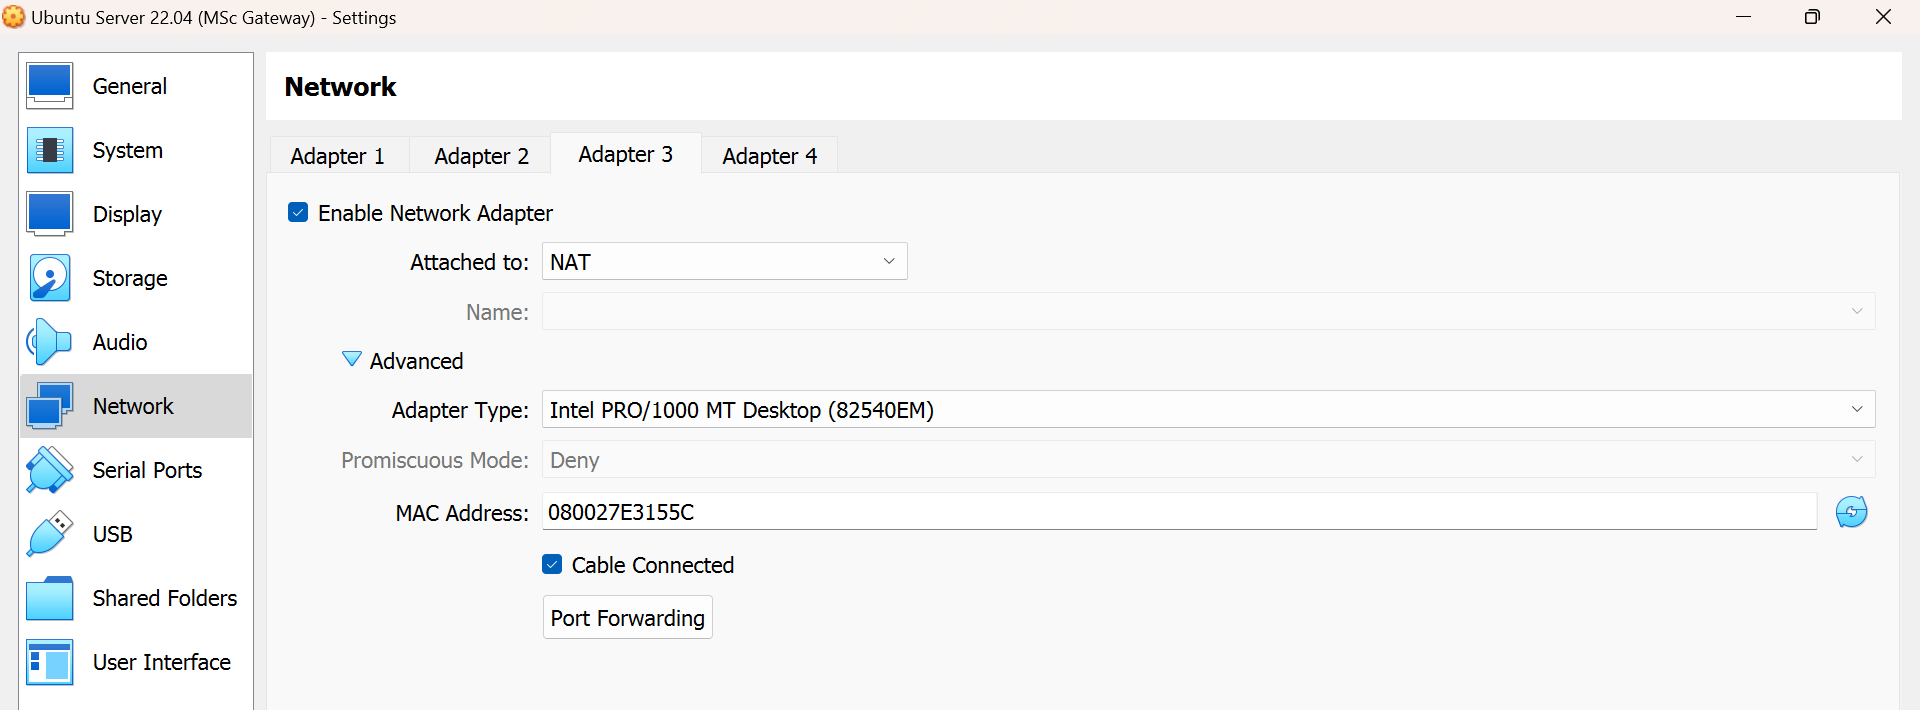Open Shared Folders icon
Screen dimensions: 1920x710
[49, 598]
